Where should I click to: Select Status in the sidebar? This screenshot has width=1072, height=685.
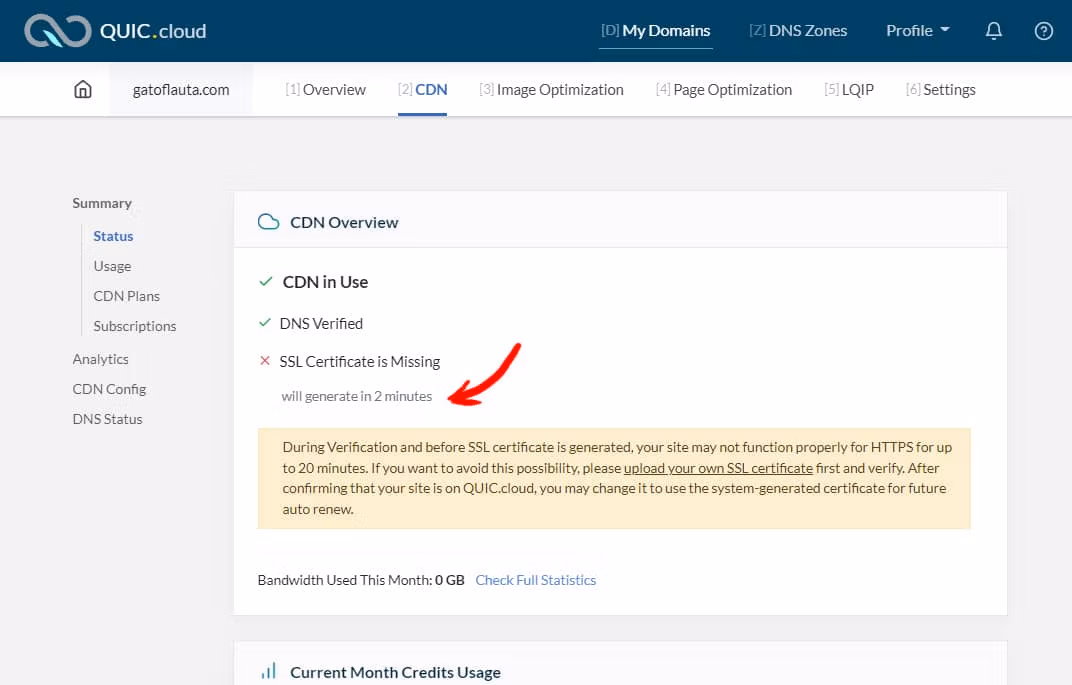pos(113,236)
